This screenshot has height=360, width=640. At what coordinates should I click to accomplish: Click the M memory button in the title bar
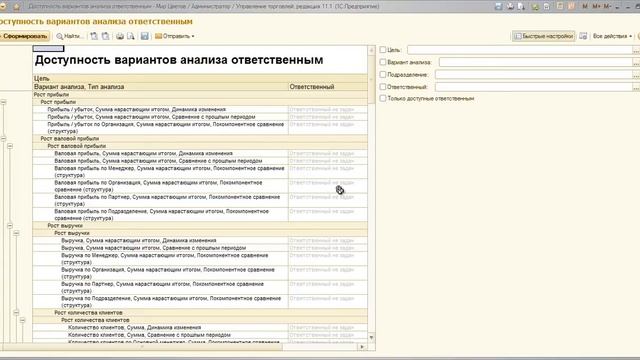click(585, 6)
